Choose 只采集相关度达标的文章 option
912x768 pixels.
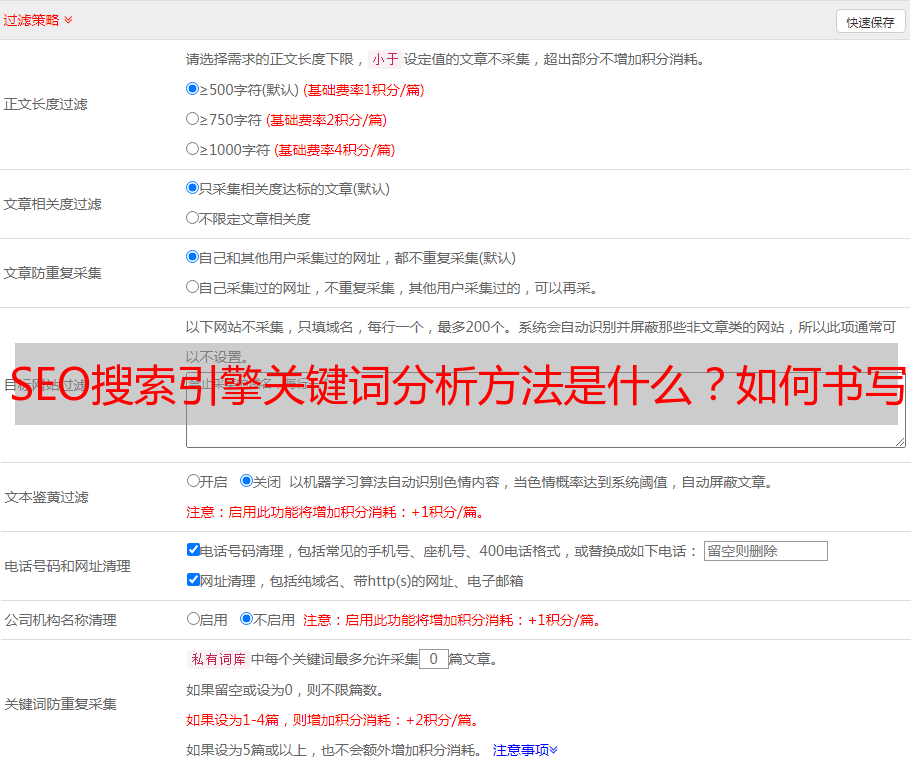[193, 188]
